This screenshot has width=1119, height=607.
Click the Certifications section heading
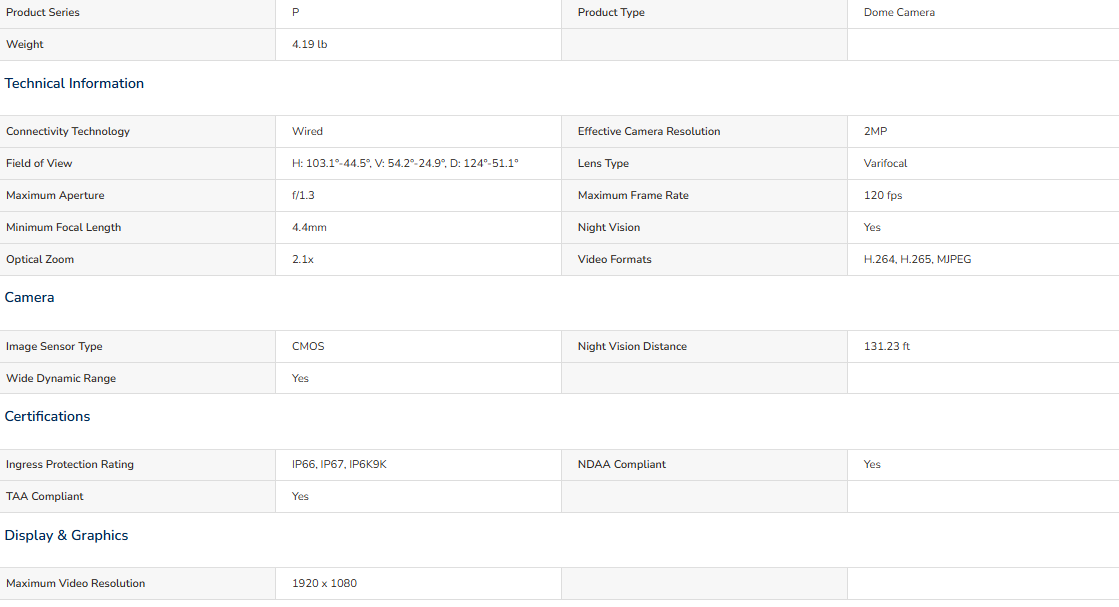(47, 417)
